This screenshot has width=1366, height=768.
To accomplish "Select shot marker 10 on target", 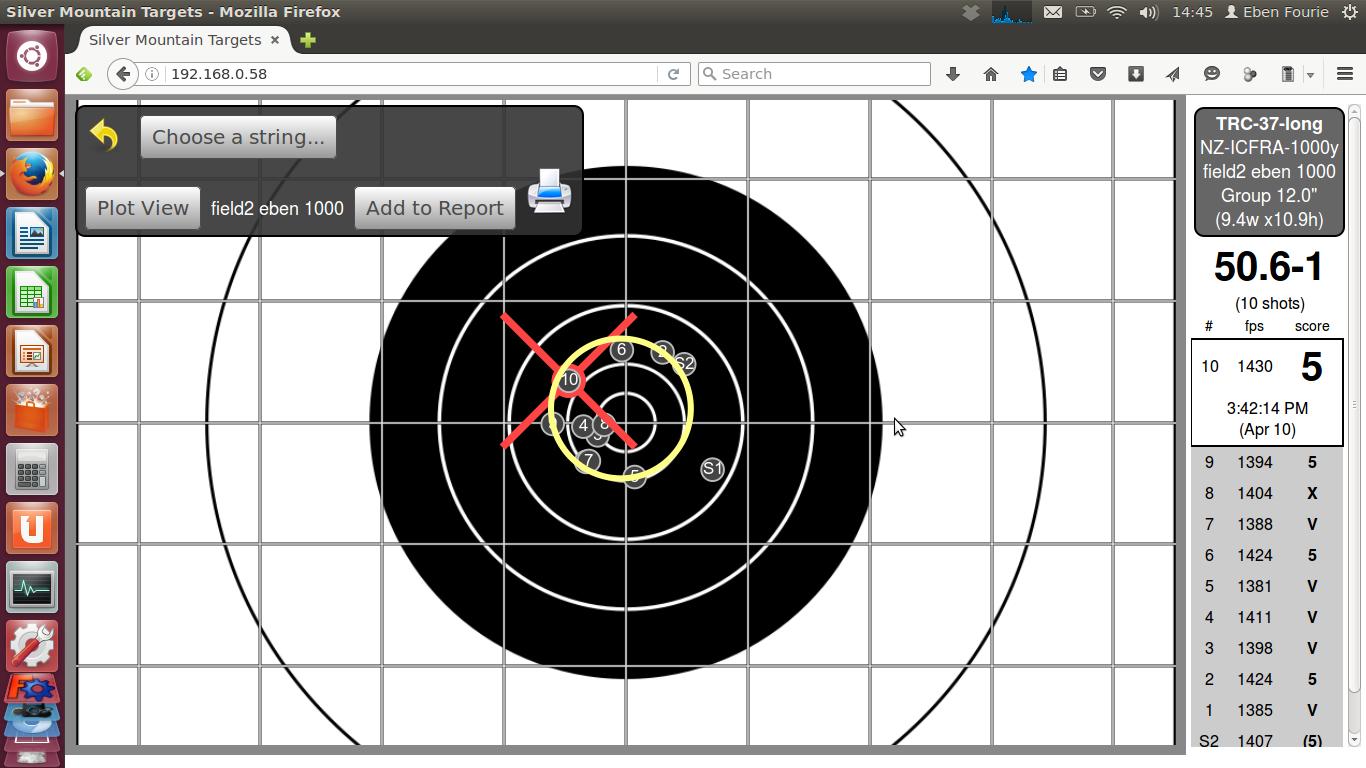I will (569, 380).
